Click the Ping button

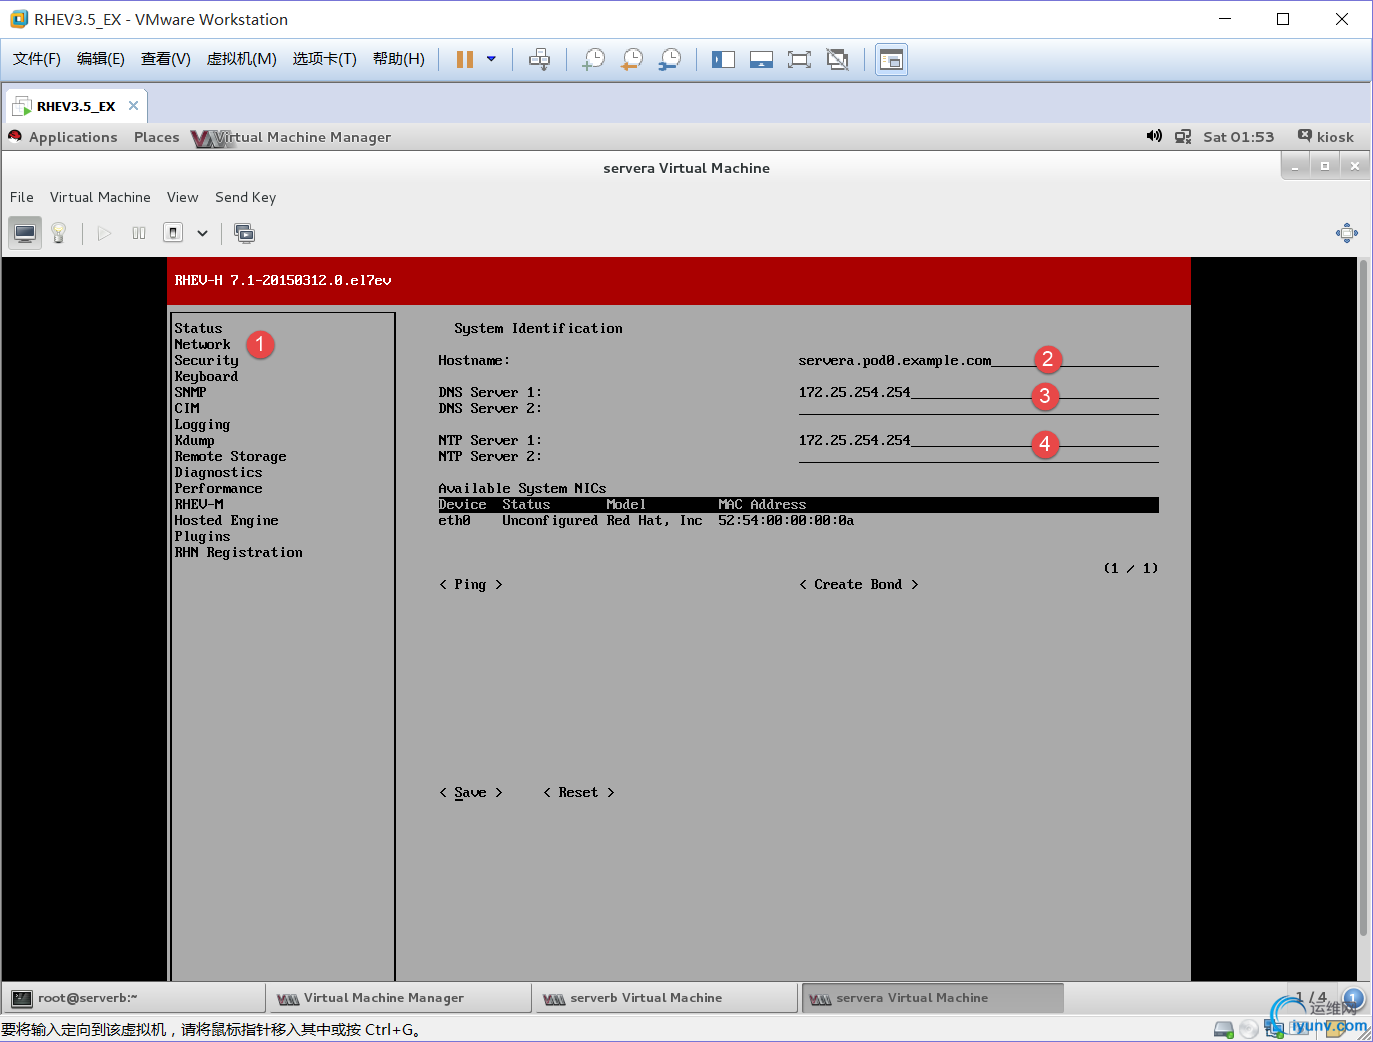click(470, 584)
